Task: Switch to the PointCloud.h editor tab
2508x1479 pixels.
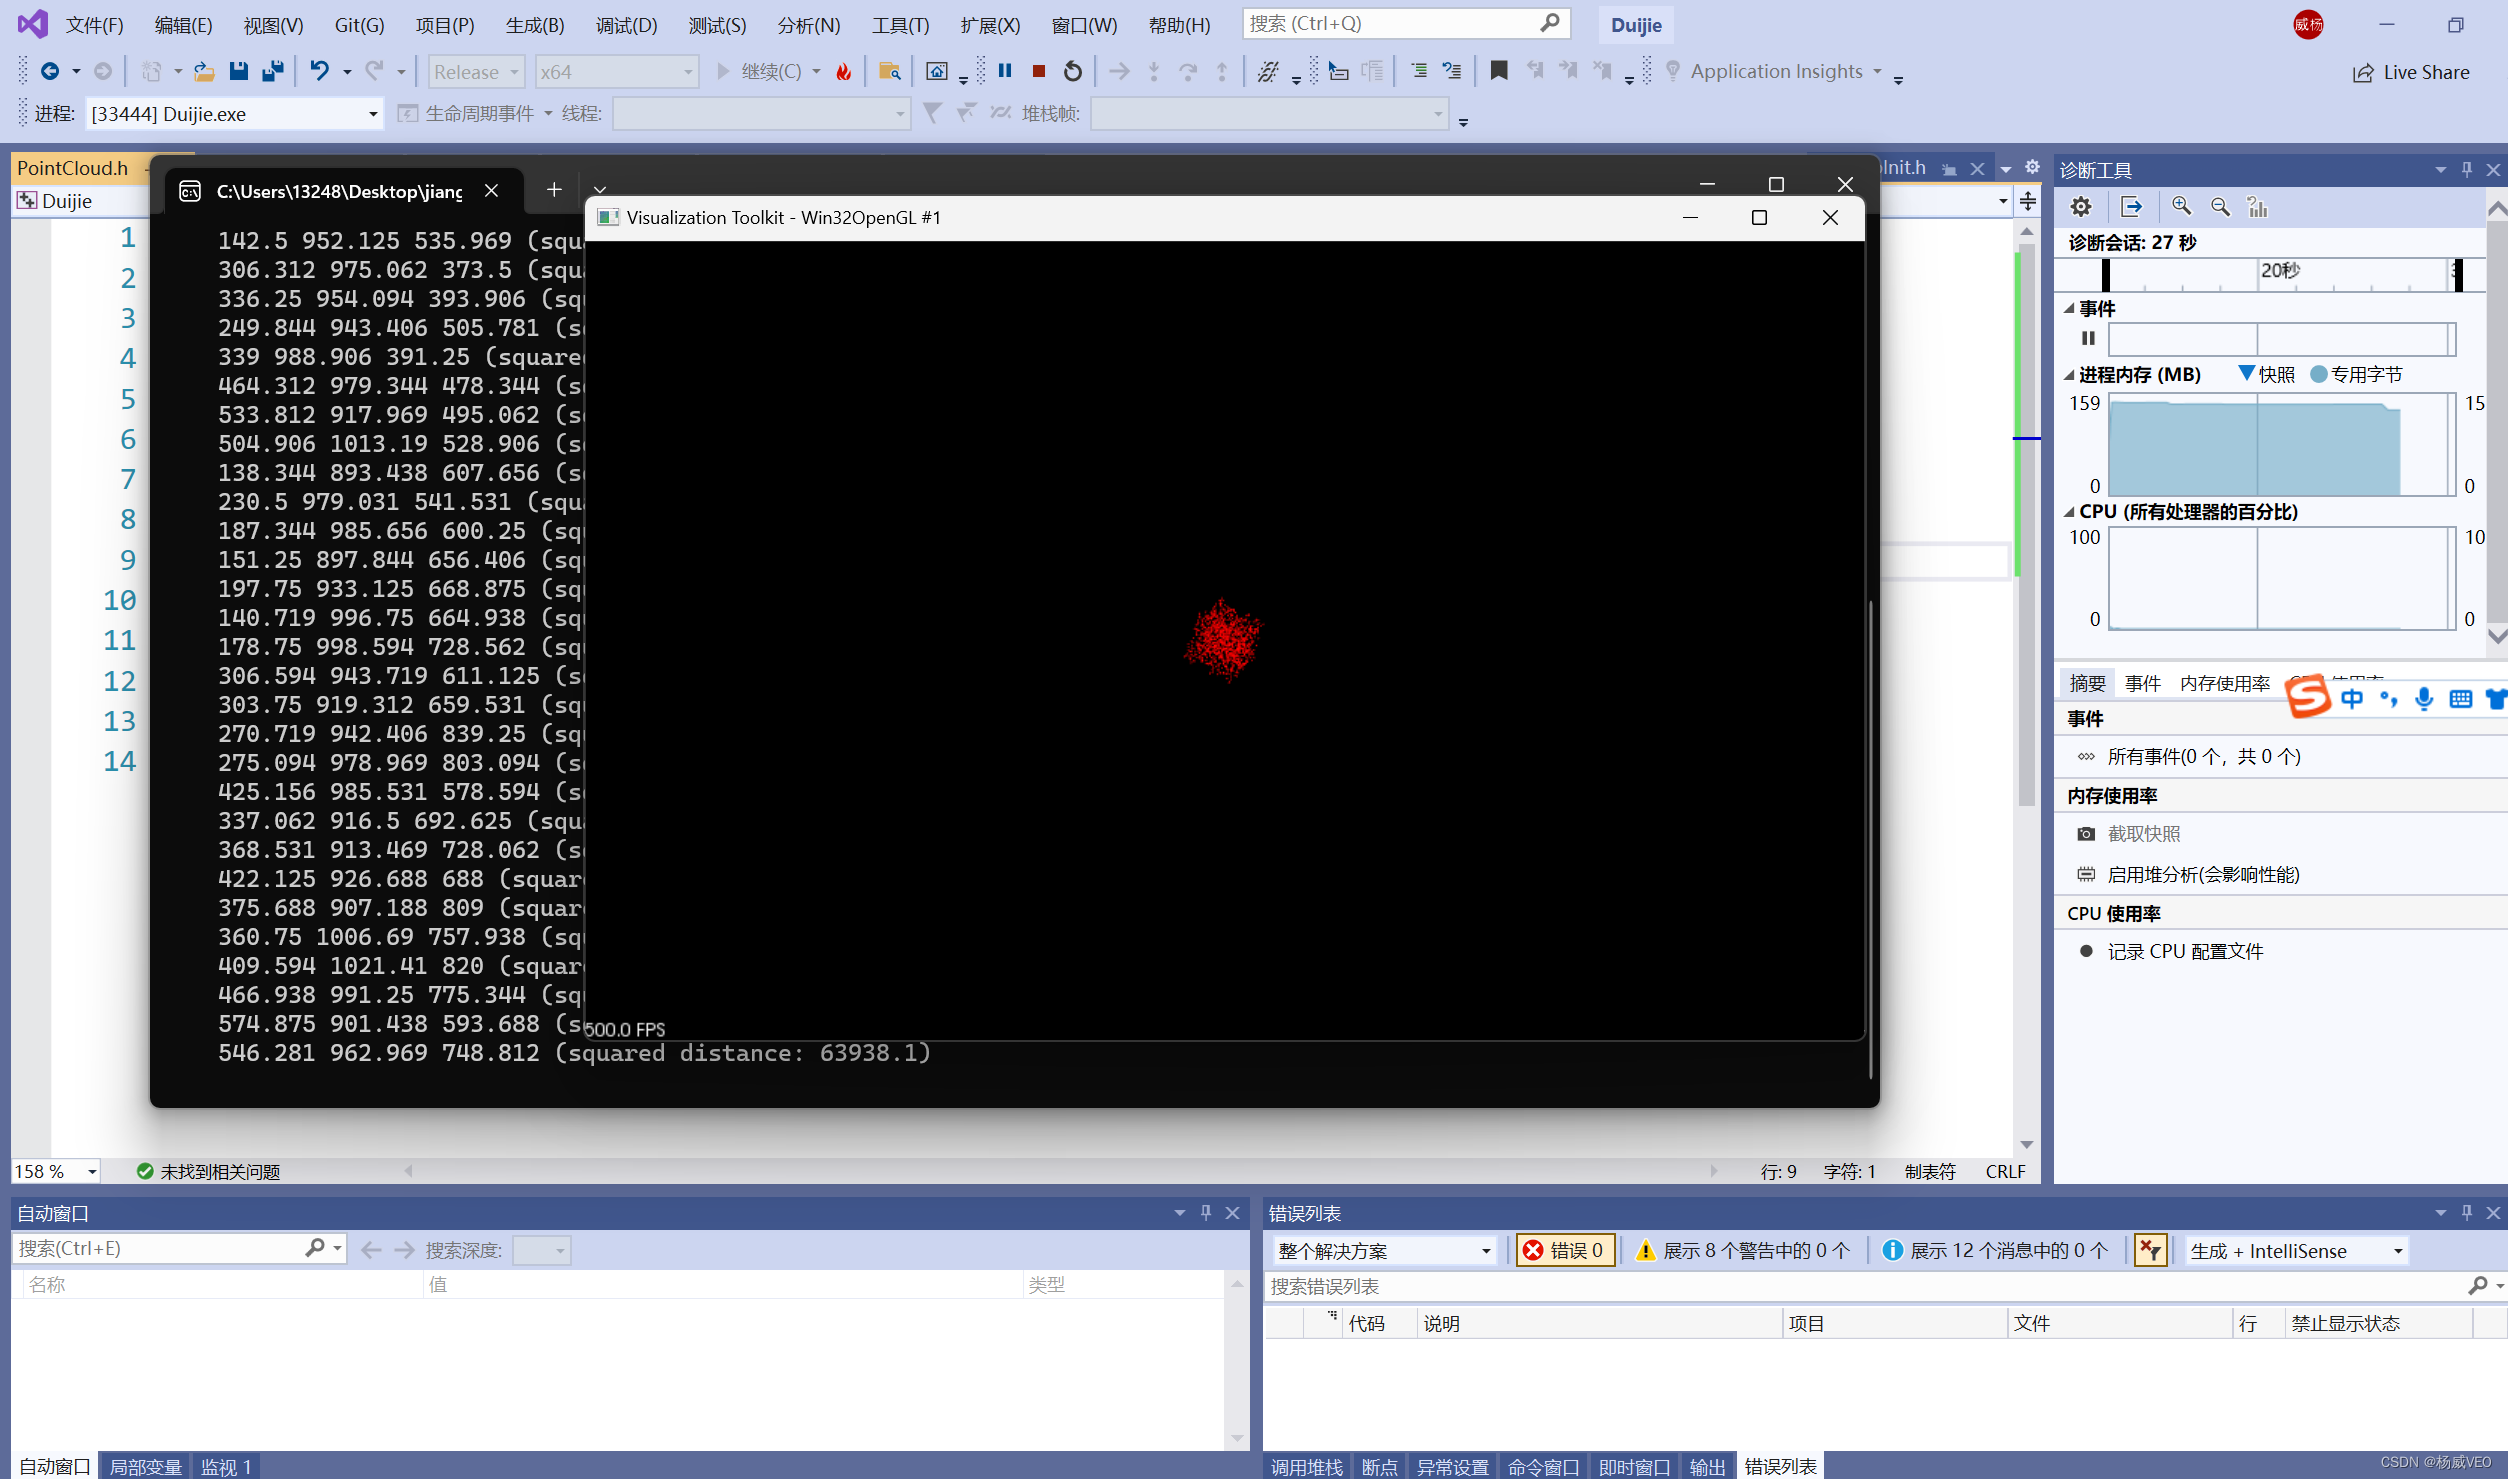Action: pos(70,168)
